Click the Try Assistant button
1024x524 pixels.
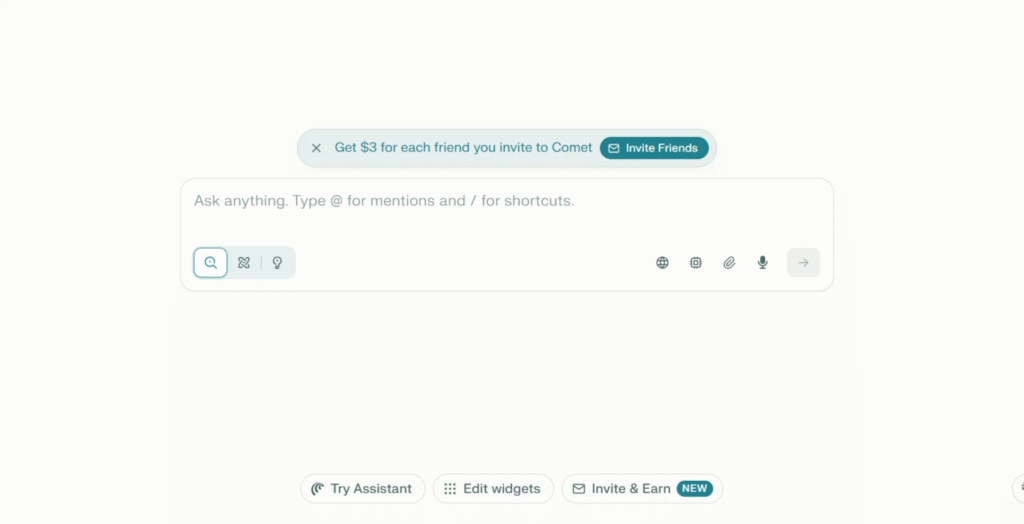coord(362,489)
